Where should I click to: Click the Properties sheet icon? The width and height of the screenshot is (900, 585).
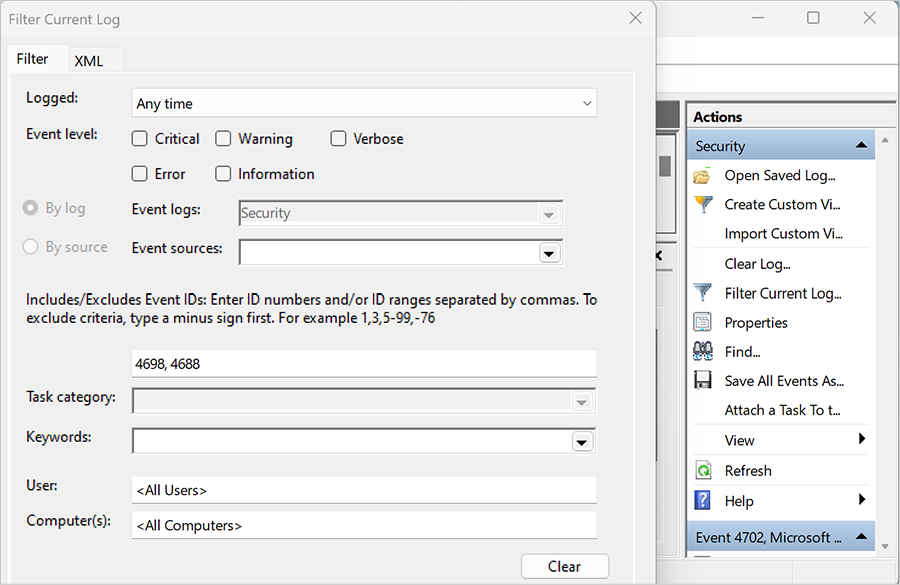point(703,322)
